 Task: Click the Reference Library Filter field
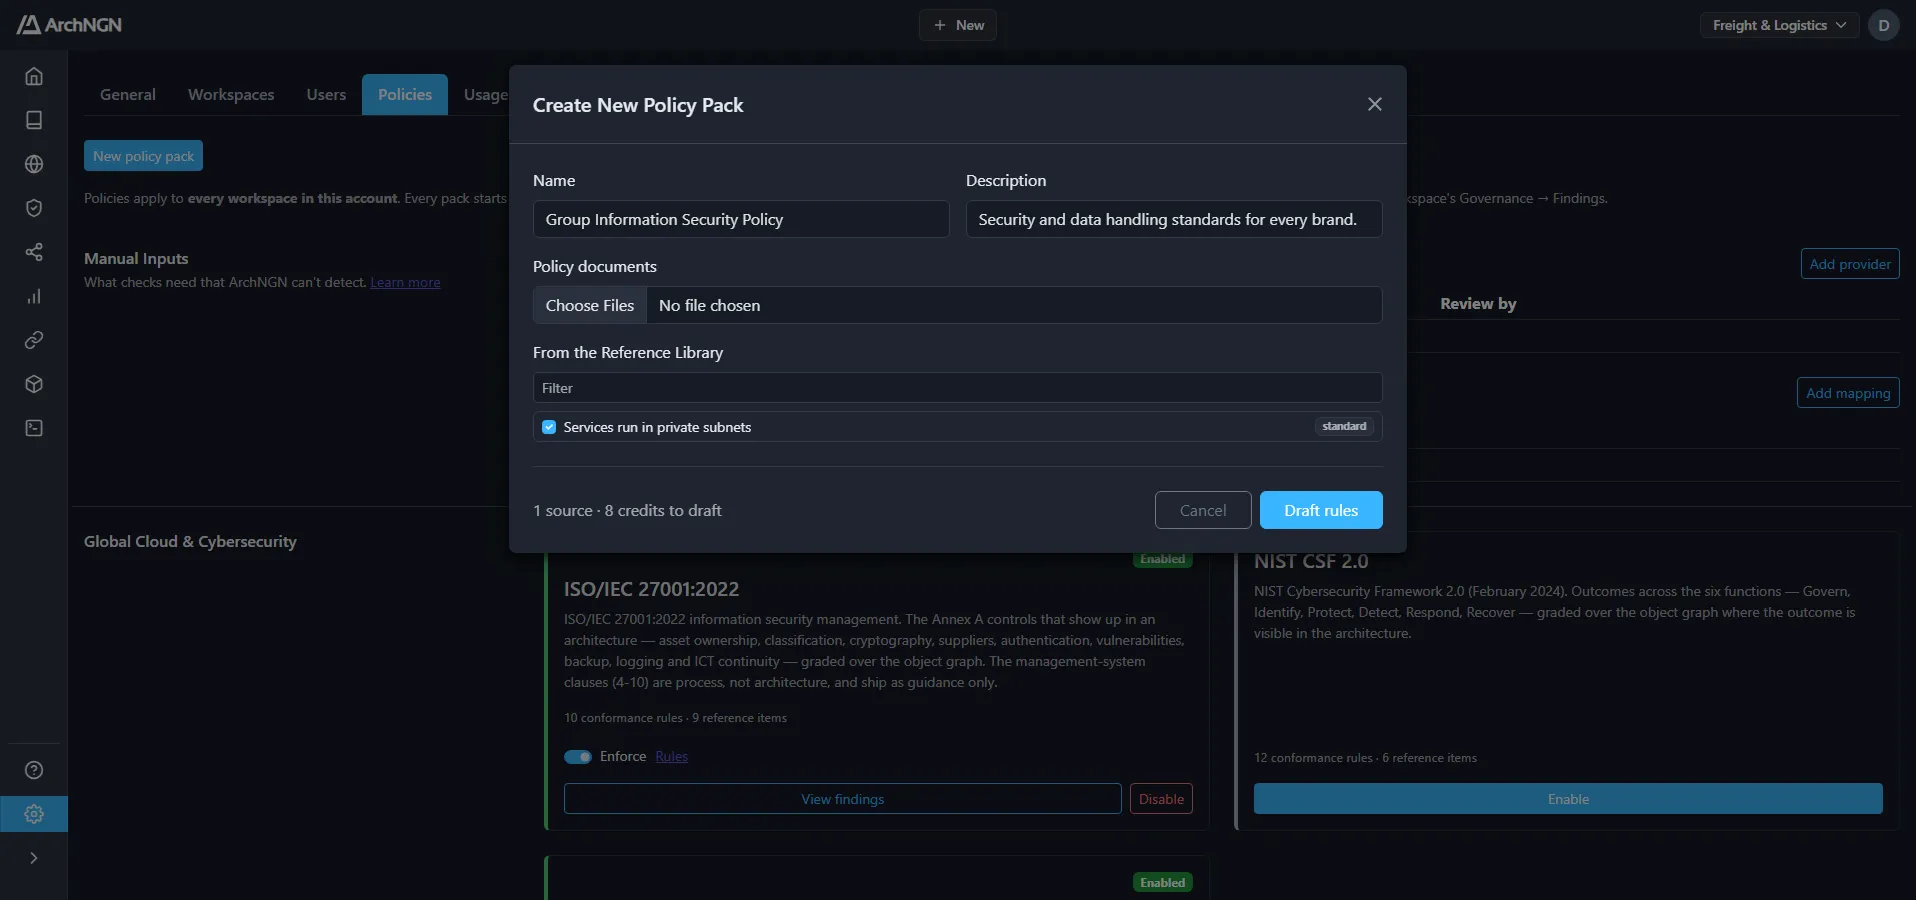[x=958, y=388]
